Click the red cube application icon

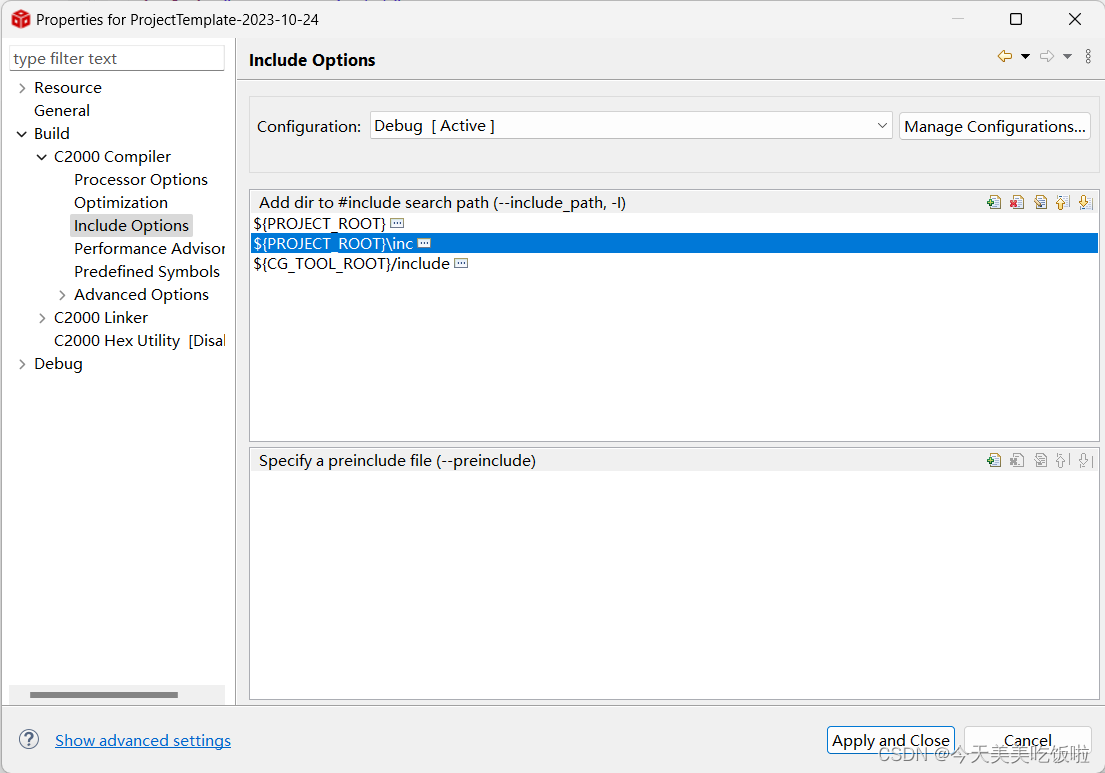[20, 19]
